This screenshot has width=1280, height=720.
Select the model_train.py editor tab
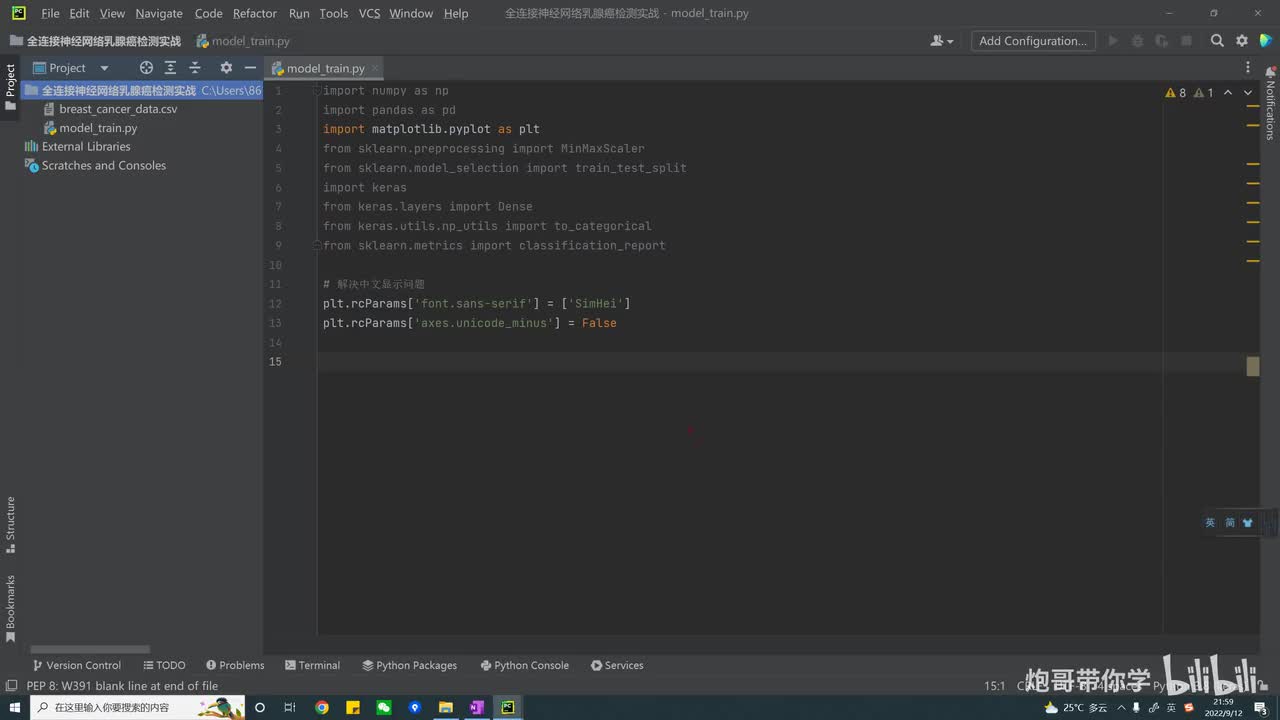point(325,69)
